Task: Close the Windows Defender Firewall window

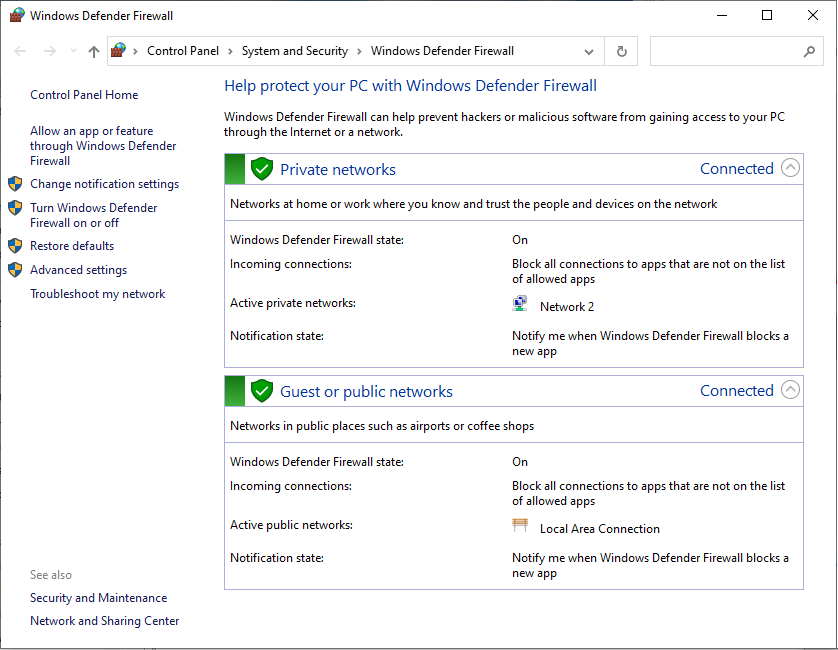Action: click(812, 16)
